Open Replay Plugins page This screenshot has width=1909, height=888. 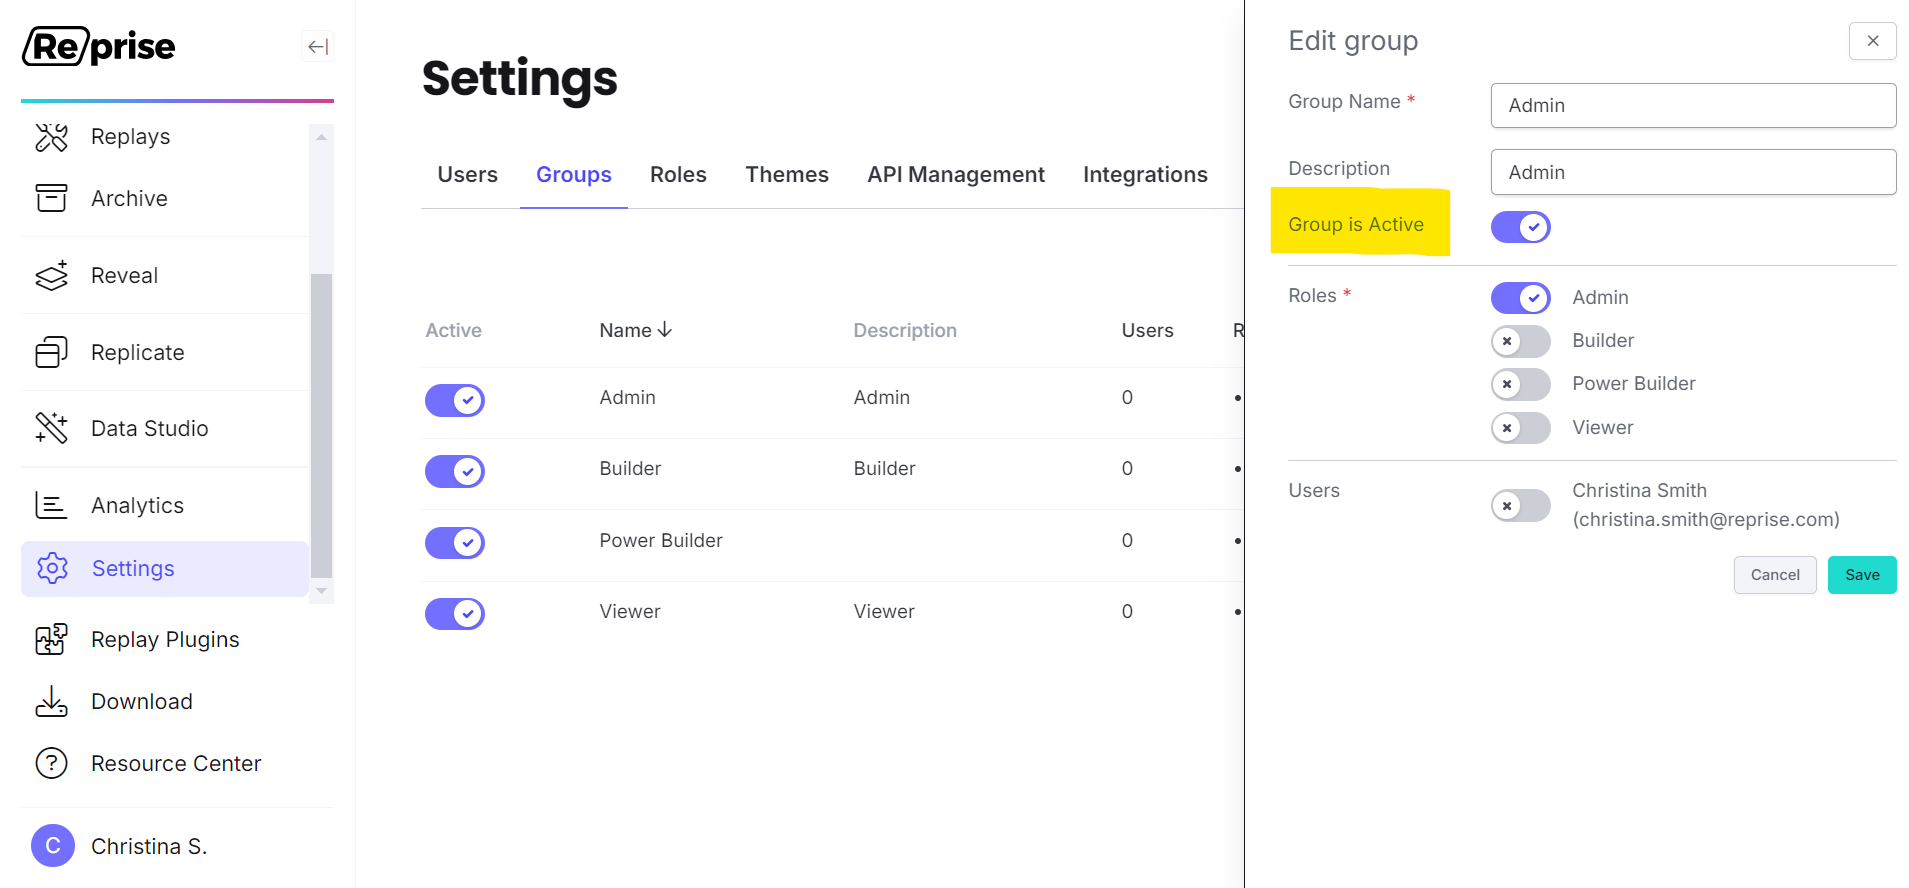(165, 639)
